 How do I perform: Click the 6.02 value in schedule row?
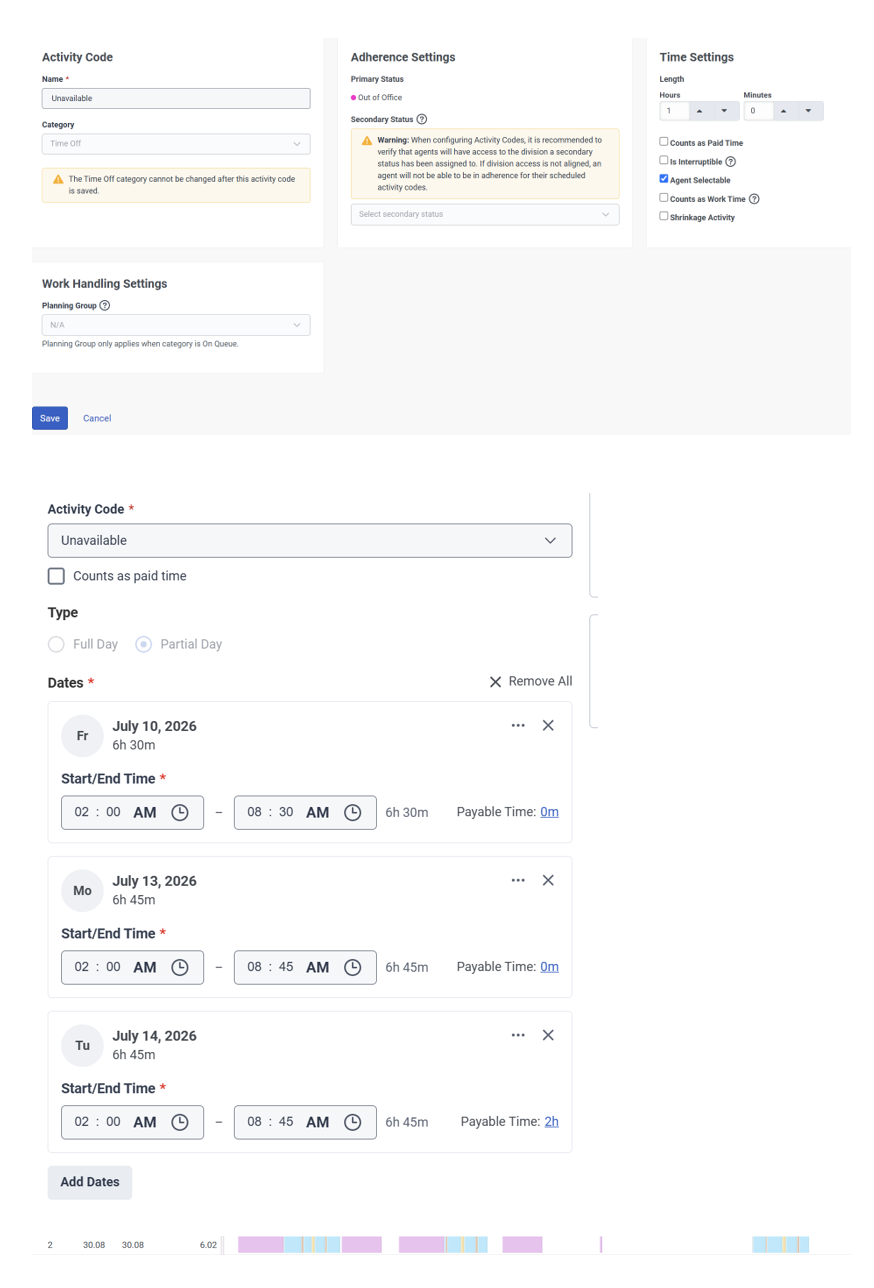click(x=208, y=1245)
